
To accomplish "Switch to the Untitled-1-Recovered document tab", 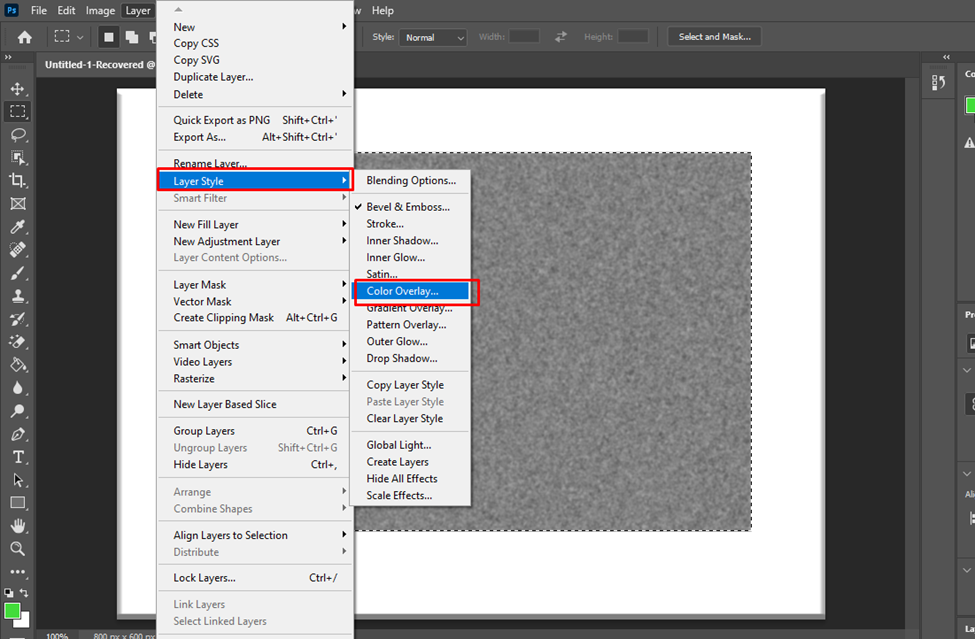I will tap(99, 65).
